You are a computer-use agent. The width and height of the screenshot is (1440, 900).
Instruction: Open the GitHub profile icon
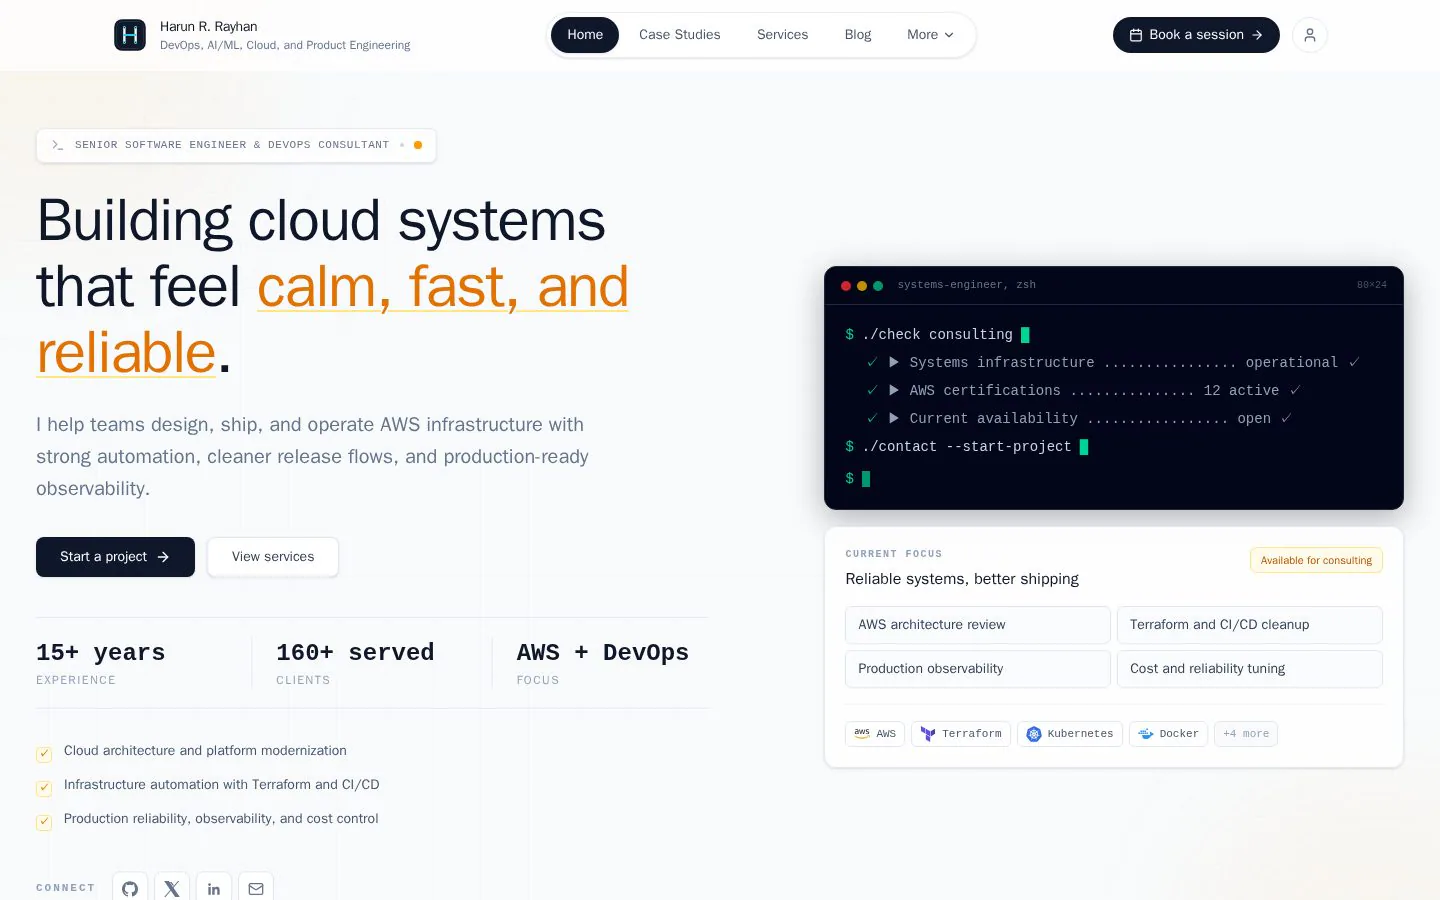[x=130, y=888]
